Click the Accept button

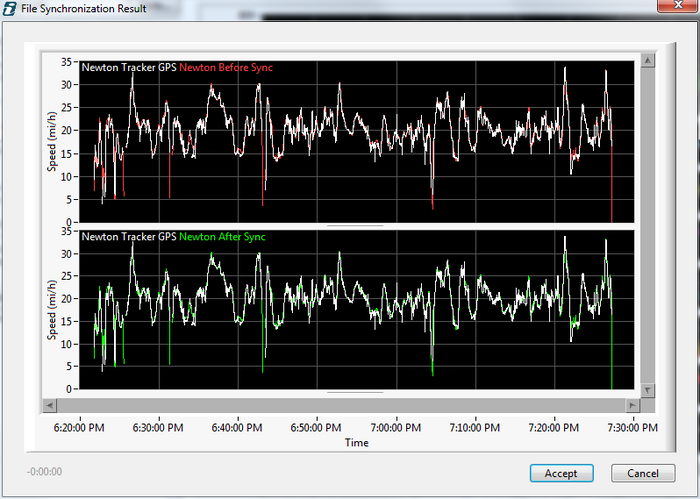coord(562,473)
